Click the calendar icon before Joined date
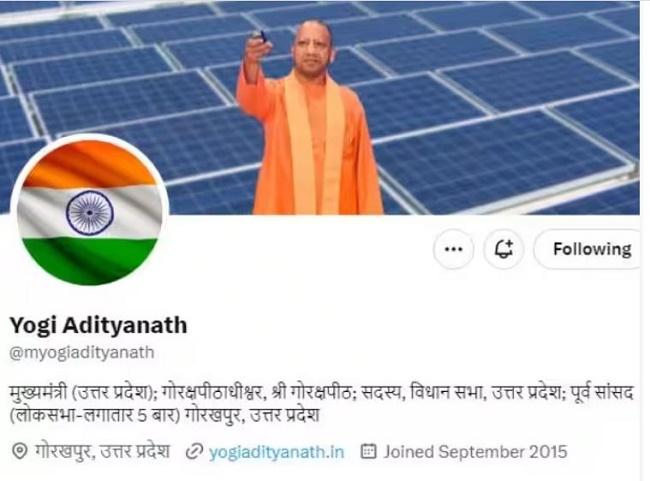The image size is (650, 481). click(369, 451)
